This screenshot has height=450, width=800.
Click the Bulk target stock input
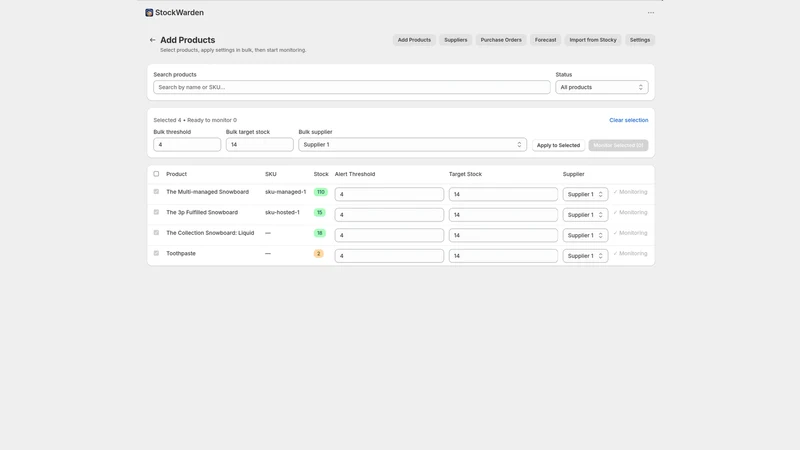click(260, 144)
